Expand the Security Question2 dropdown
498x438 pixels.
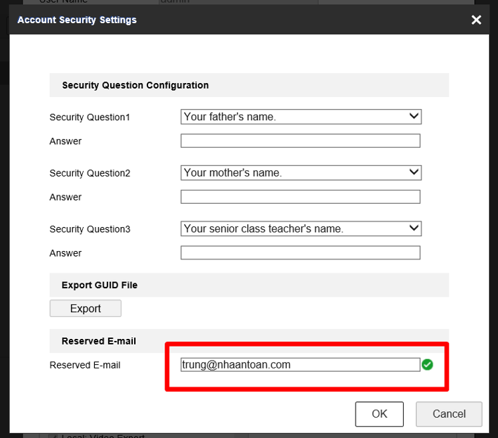(301, 173)
